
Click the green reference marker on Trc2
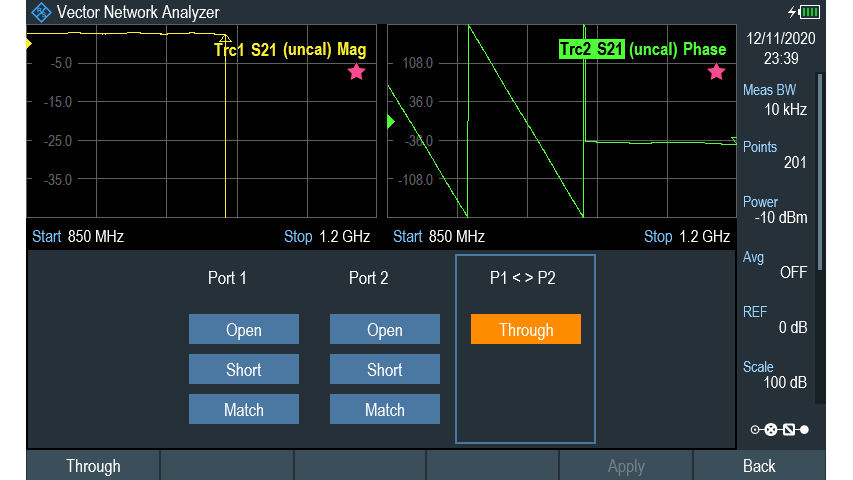coord(391,122)
